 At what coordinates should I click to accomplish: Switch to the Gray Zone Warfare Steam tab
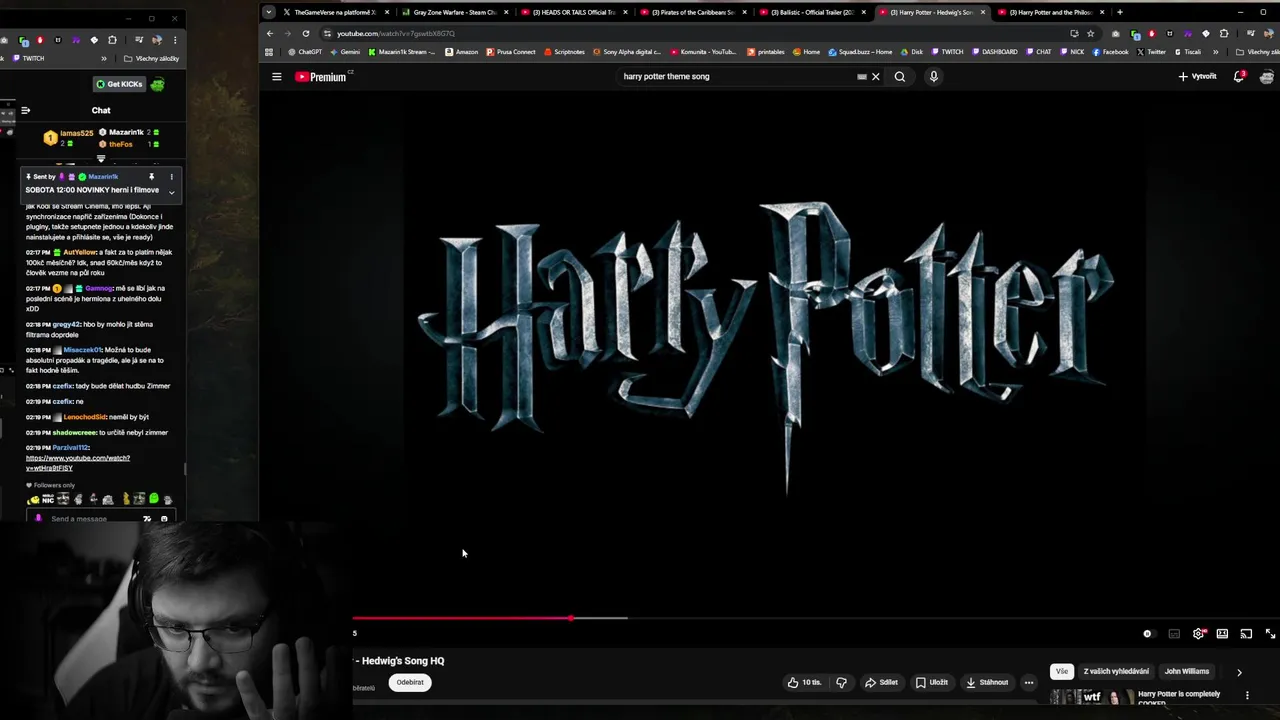point(454,12)
